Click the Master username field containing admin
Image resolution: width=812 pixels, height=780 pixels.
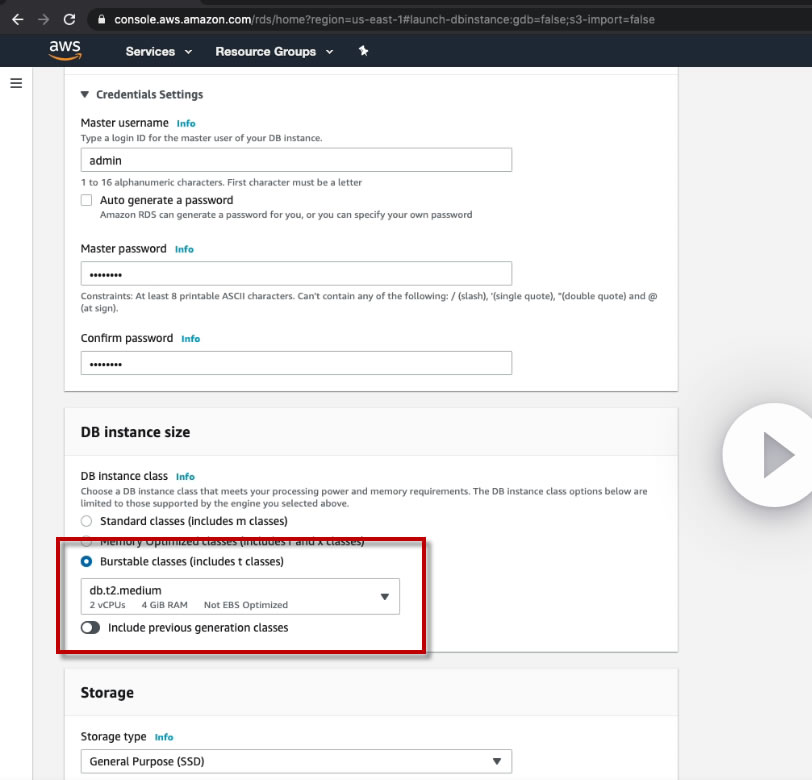[x=296, y=160]
